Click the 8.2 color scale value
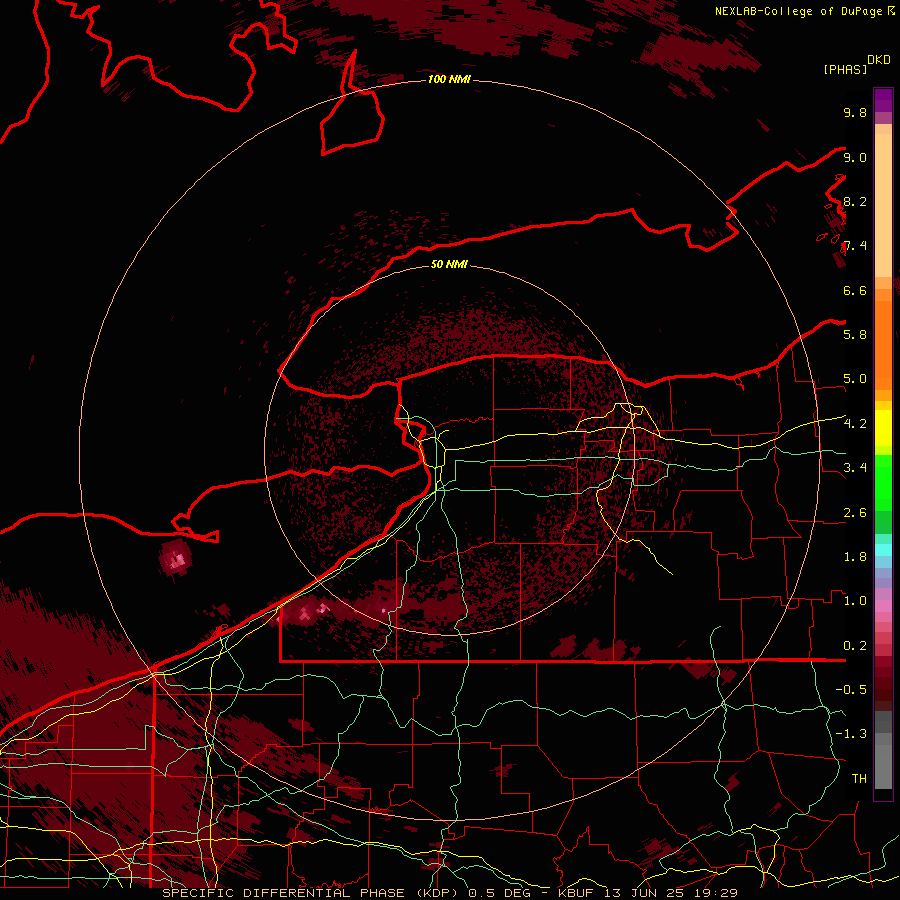Screen dimensions: 900x900 (855, 201)
